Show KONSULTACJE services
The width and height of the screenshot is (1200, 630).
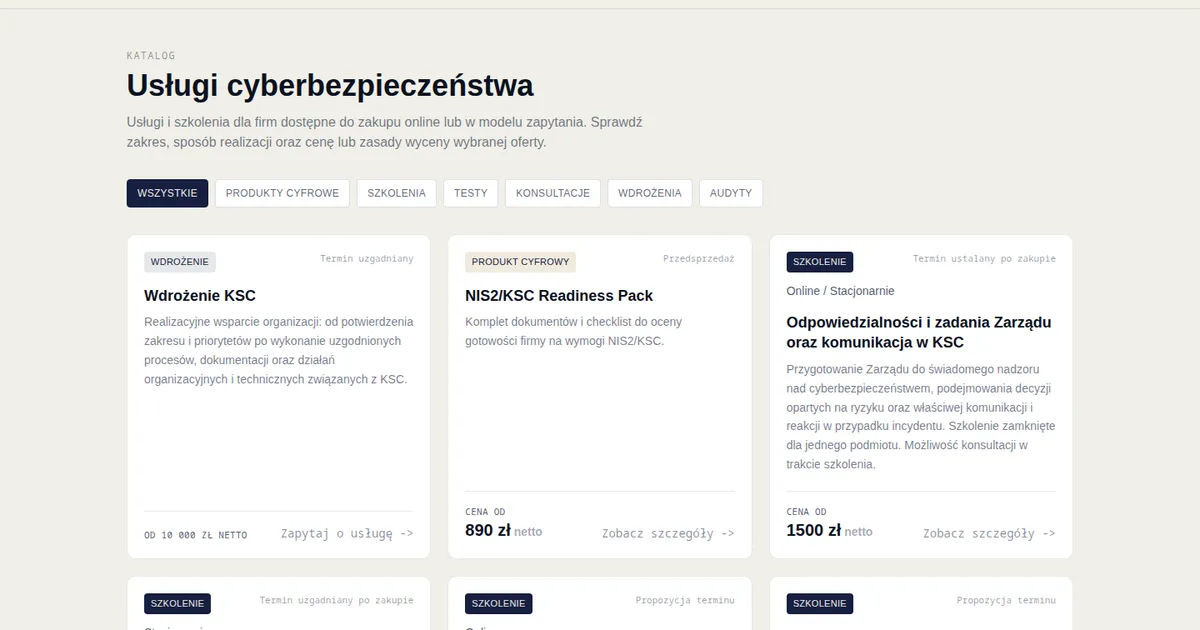click(x=553, y=193)
